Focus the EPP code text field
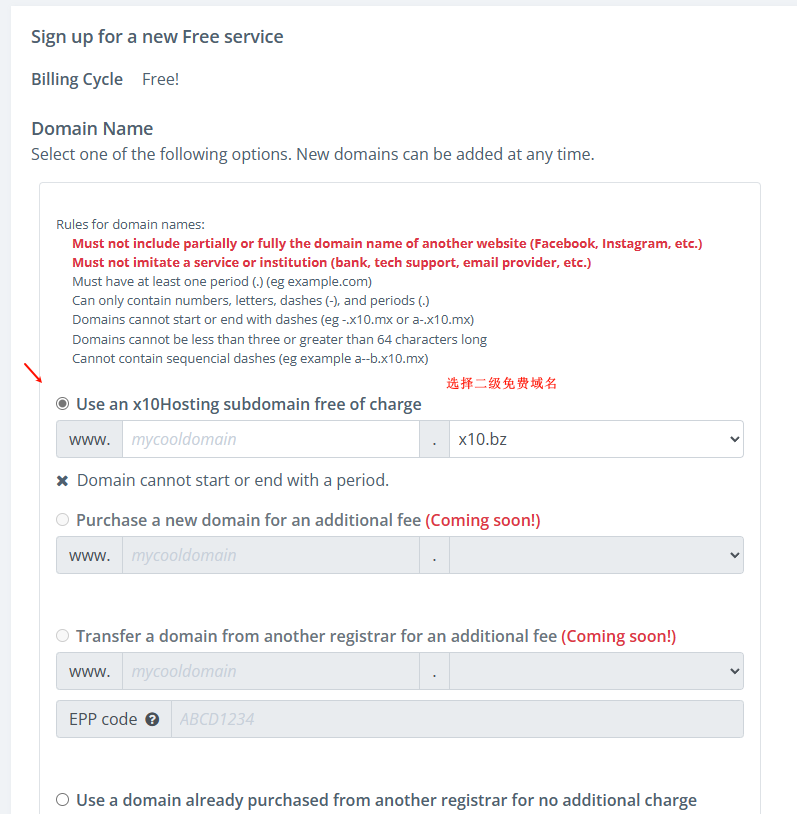The height and width of the screenshot is (814, 797). pyautogui.click(x=456, y=719)
